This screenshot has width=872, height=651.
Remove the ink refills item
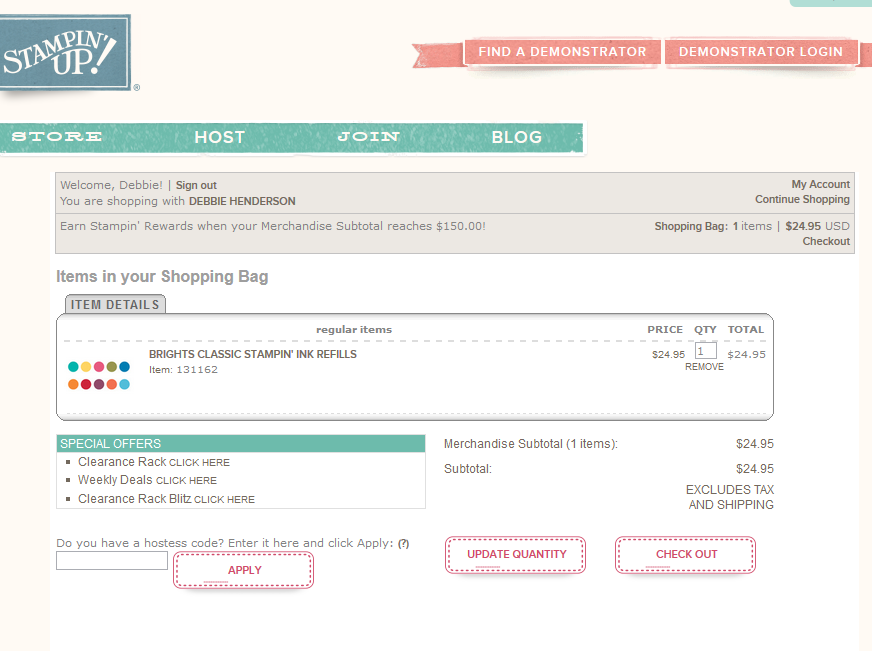(x=704, y=367)
